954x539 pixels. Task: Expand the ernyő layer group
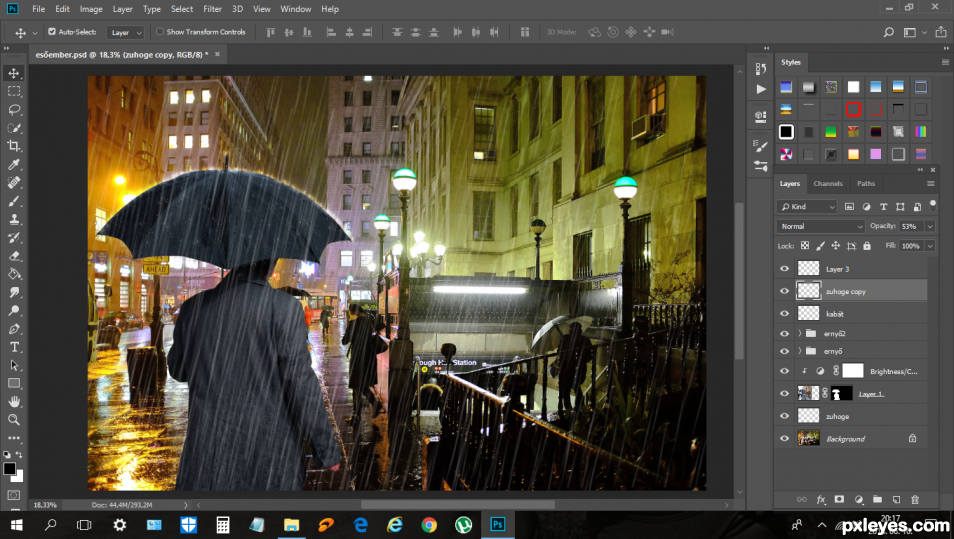click(x=799, y=351)
